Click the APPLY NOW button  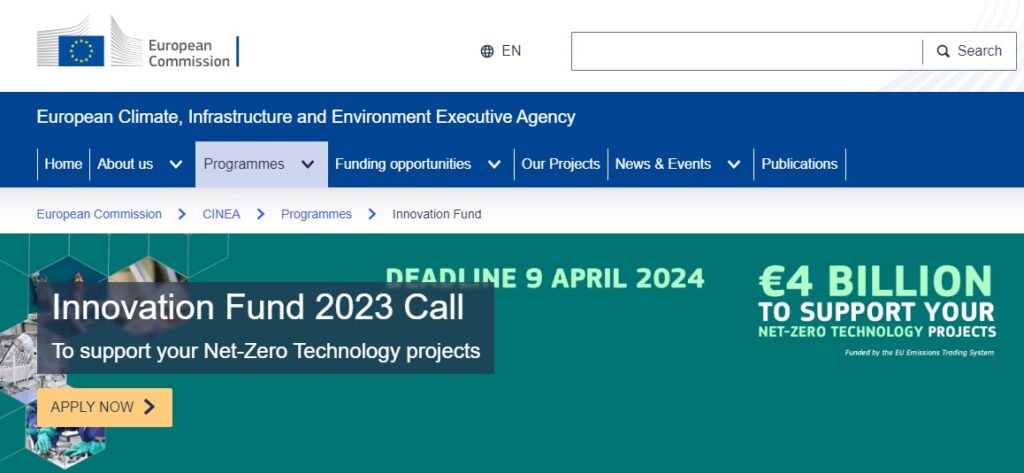click(x=104, y=407)
